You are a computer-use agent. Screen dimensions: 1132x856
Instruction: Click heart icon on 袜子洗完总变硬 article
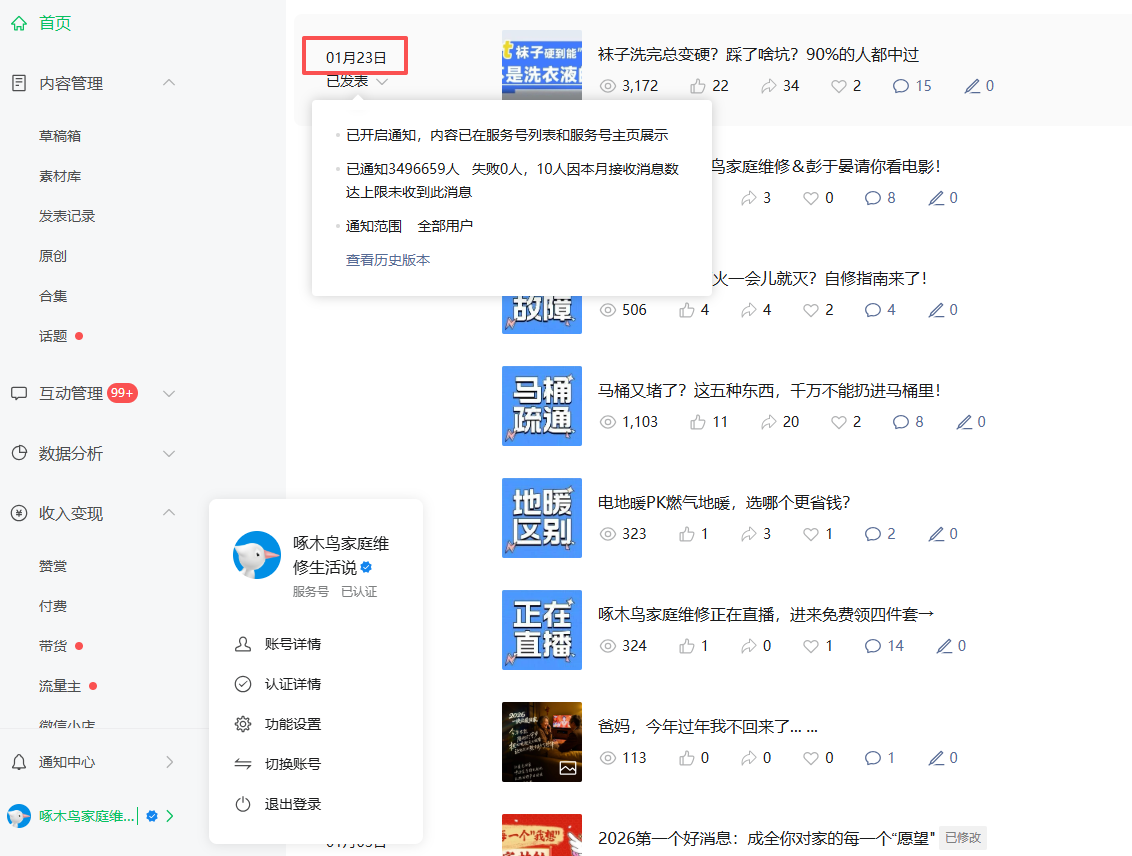click(x=838, y=86)
